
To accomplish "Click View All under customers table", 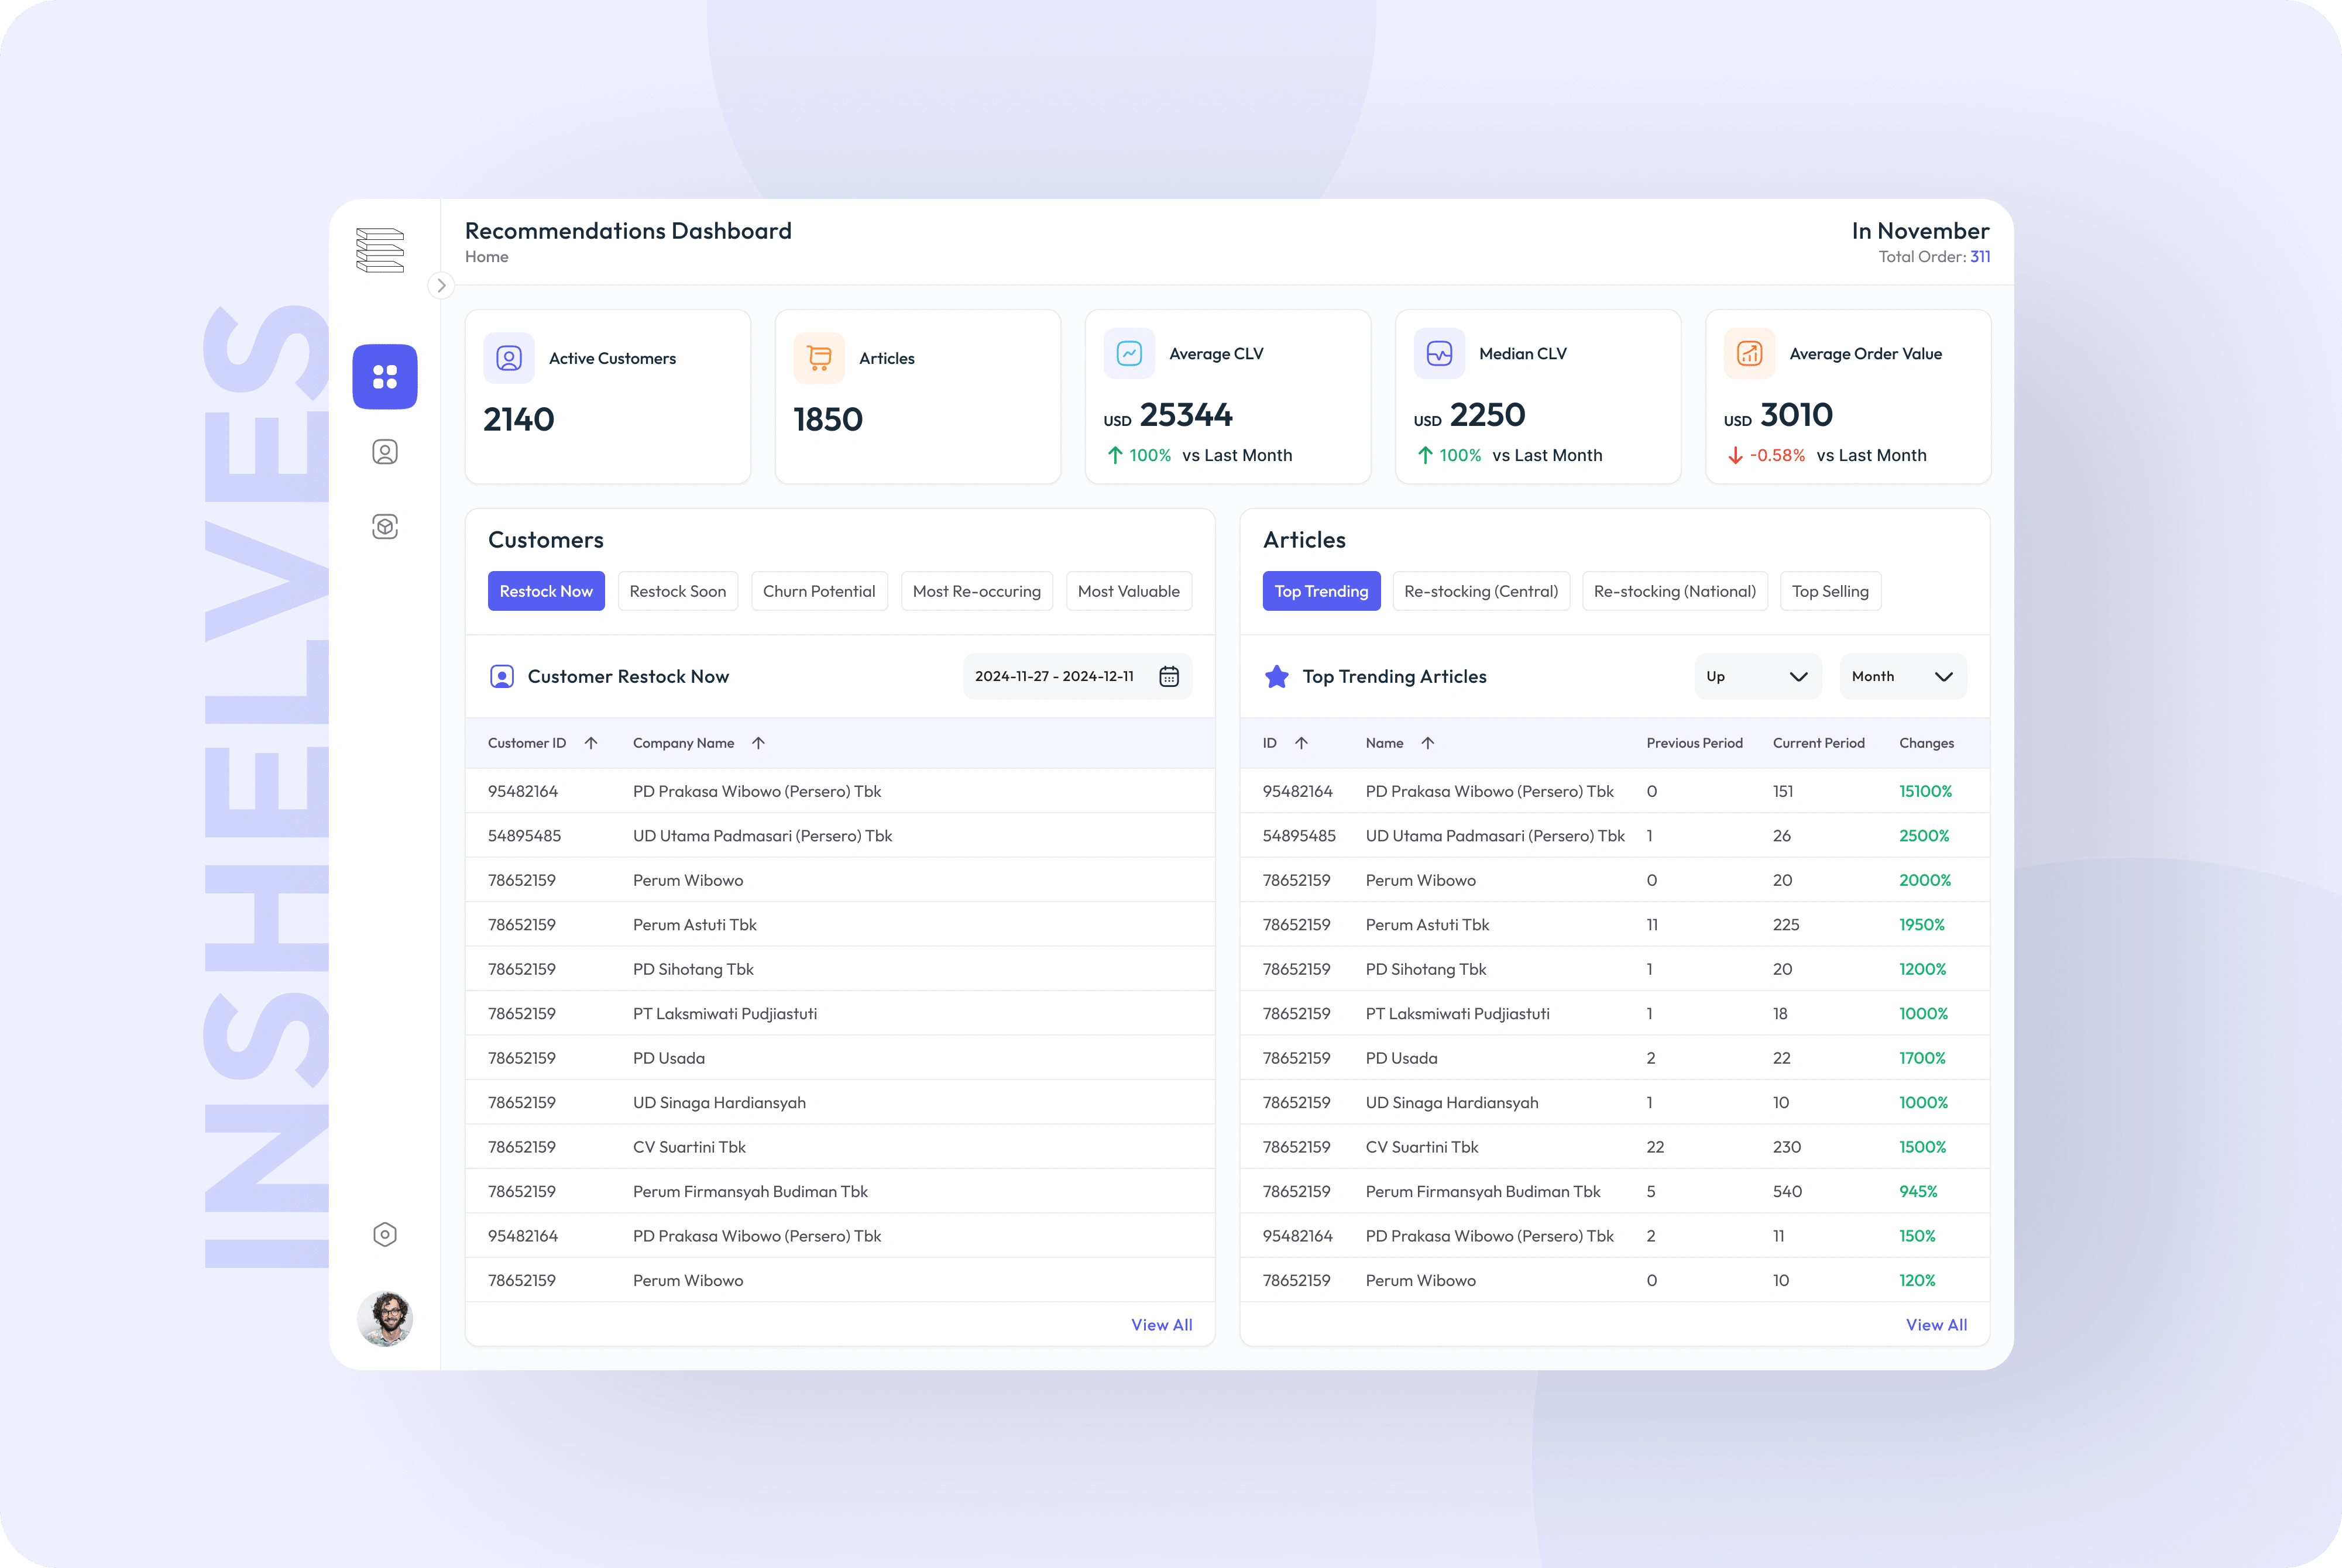I will pos(1161,1325).
